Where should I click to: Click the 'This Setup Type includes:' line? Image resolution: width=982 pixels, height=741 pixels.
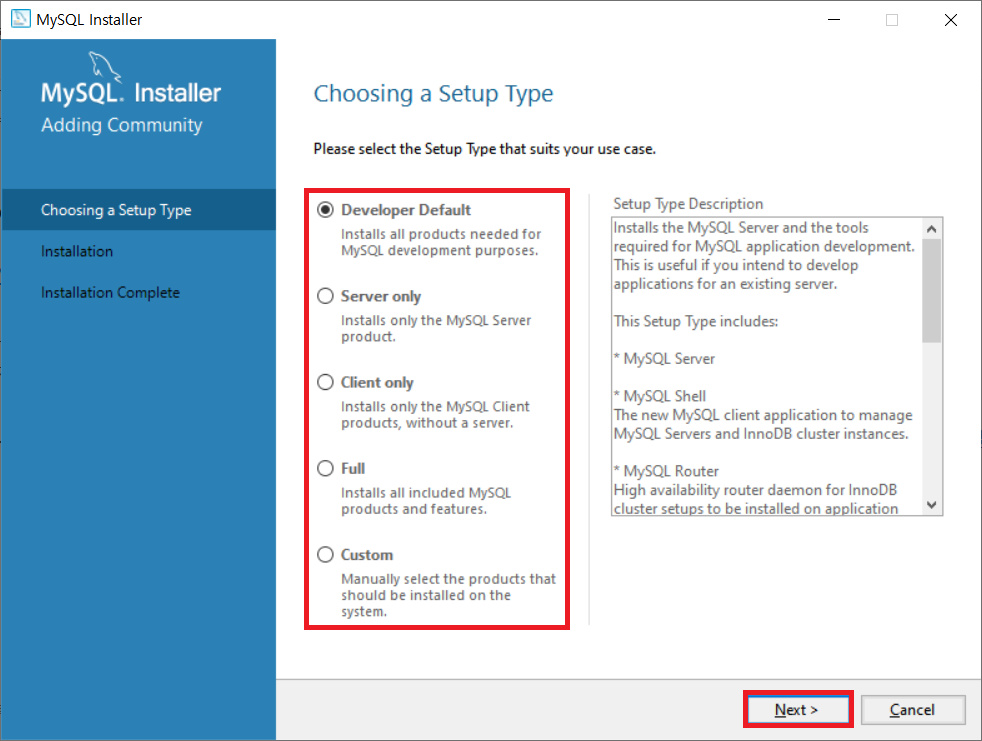point(696,321)
